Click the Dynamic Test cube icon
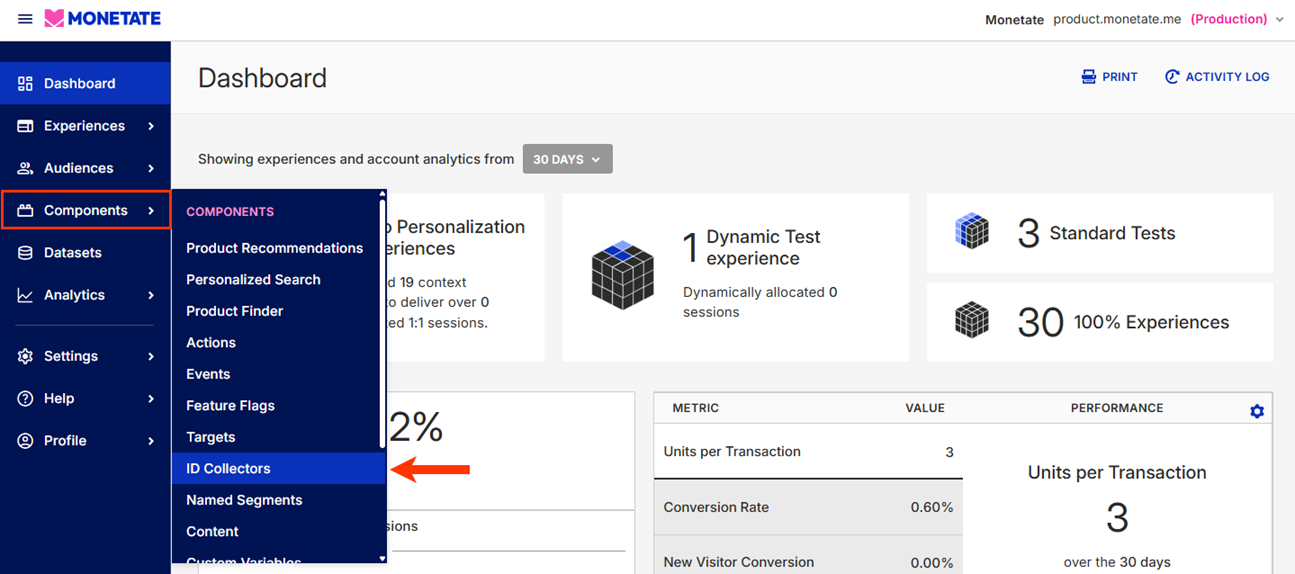1295x574 pixels. (x=622, y=274)
